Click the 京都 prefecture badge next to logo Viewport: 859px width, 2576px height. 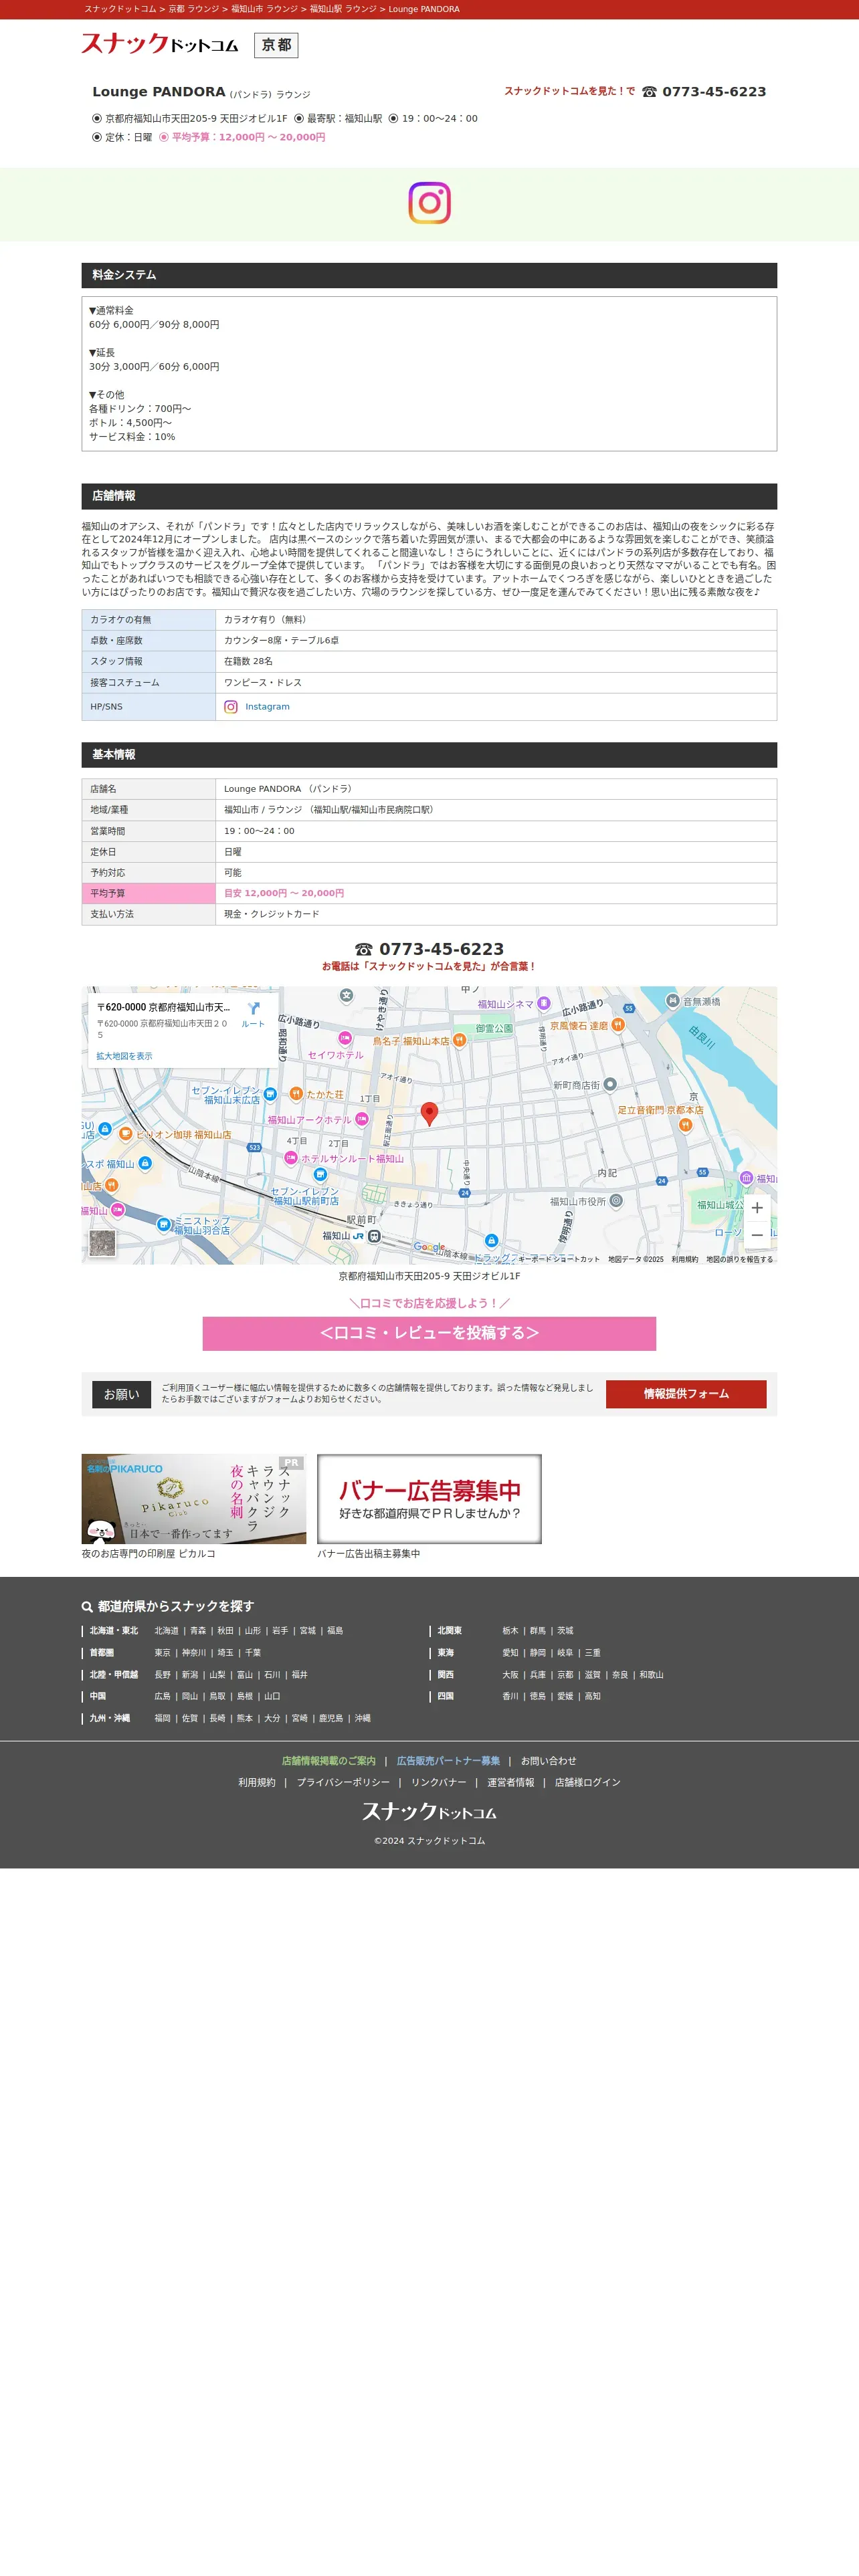click(276, 45)
